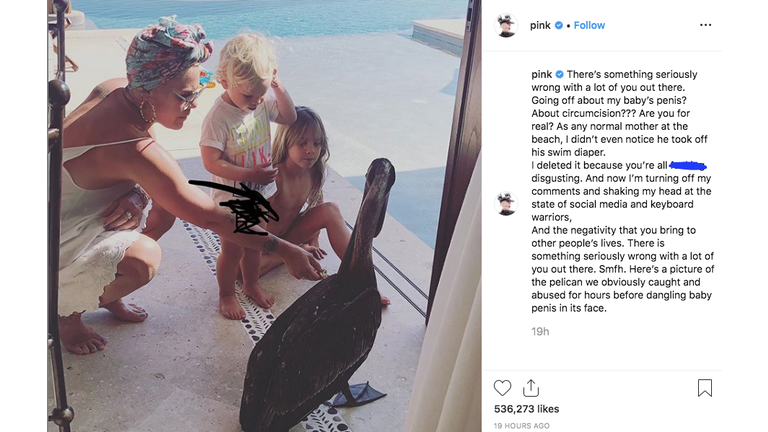Follow the pink account
This screenshot has height=432, width=768.
(589, 25)
